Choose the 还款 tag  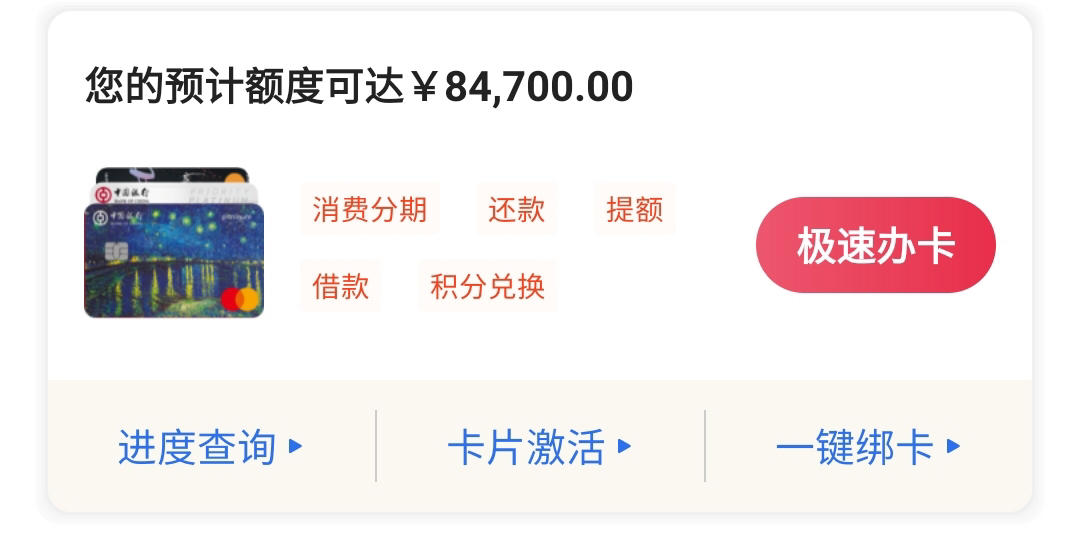coord(516,209)
